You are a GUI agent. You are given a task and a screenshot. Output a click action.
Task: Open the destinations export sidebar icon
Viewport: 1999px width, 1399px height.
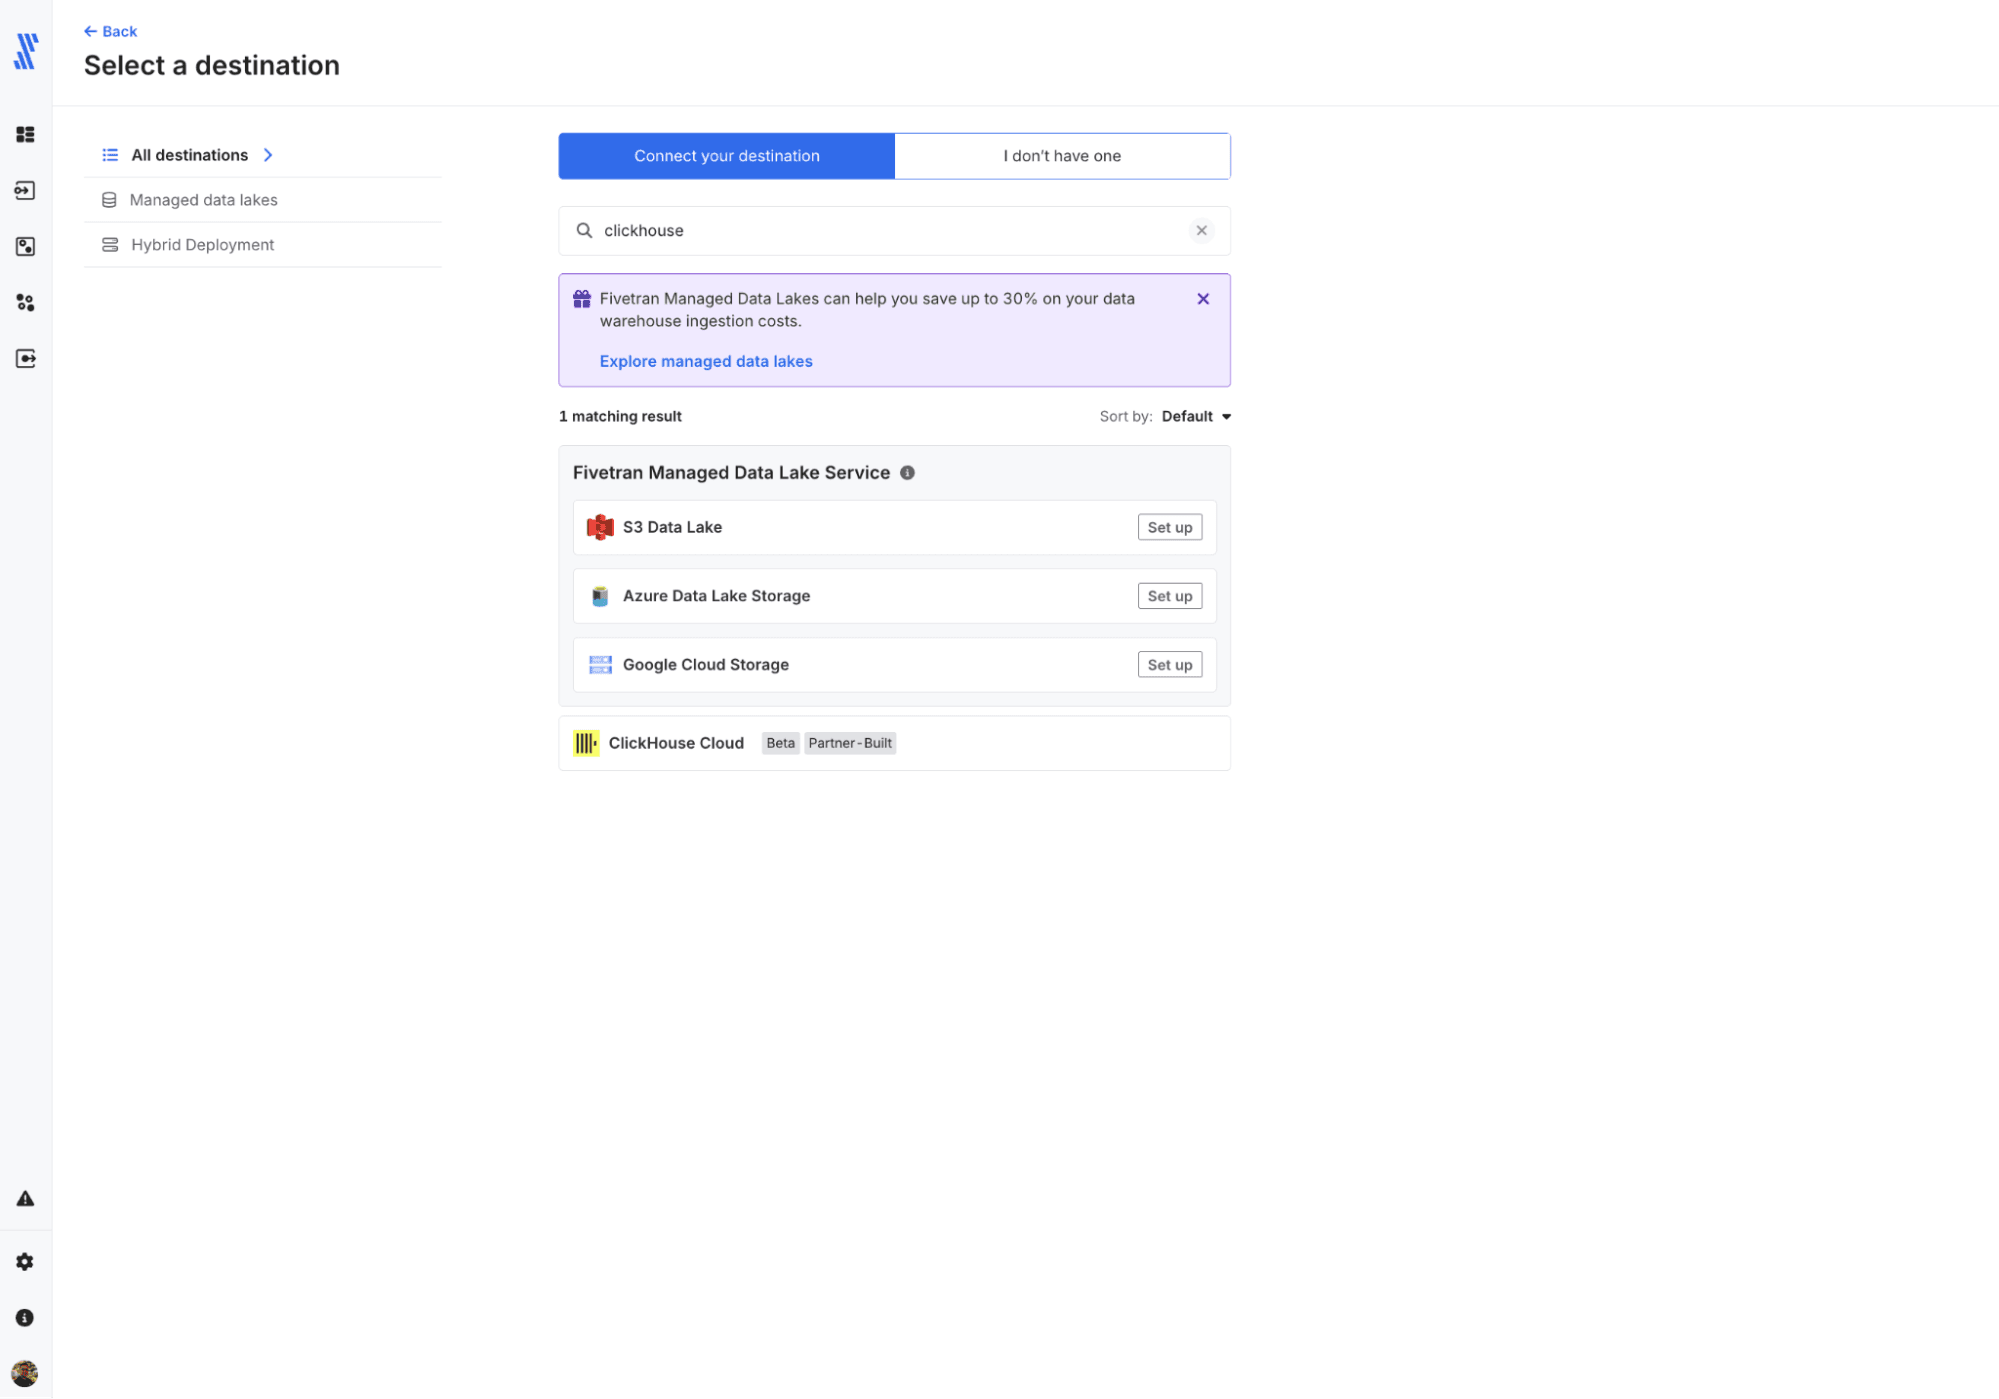coord(26,358)
